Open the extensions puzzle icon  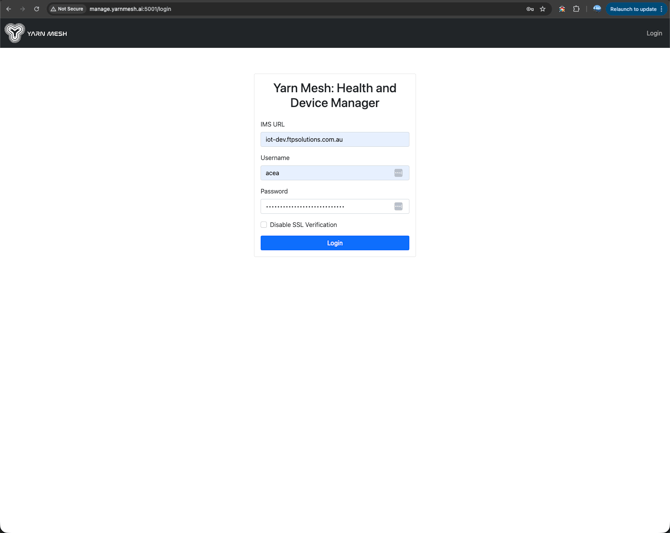coord(576,9)
